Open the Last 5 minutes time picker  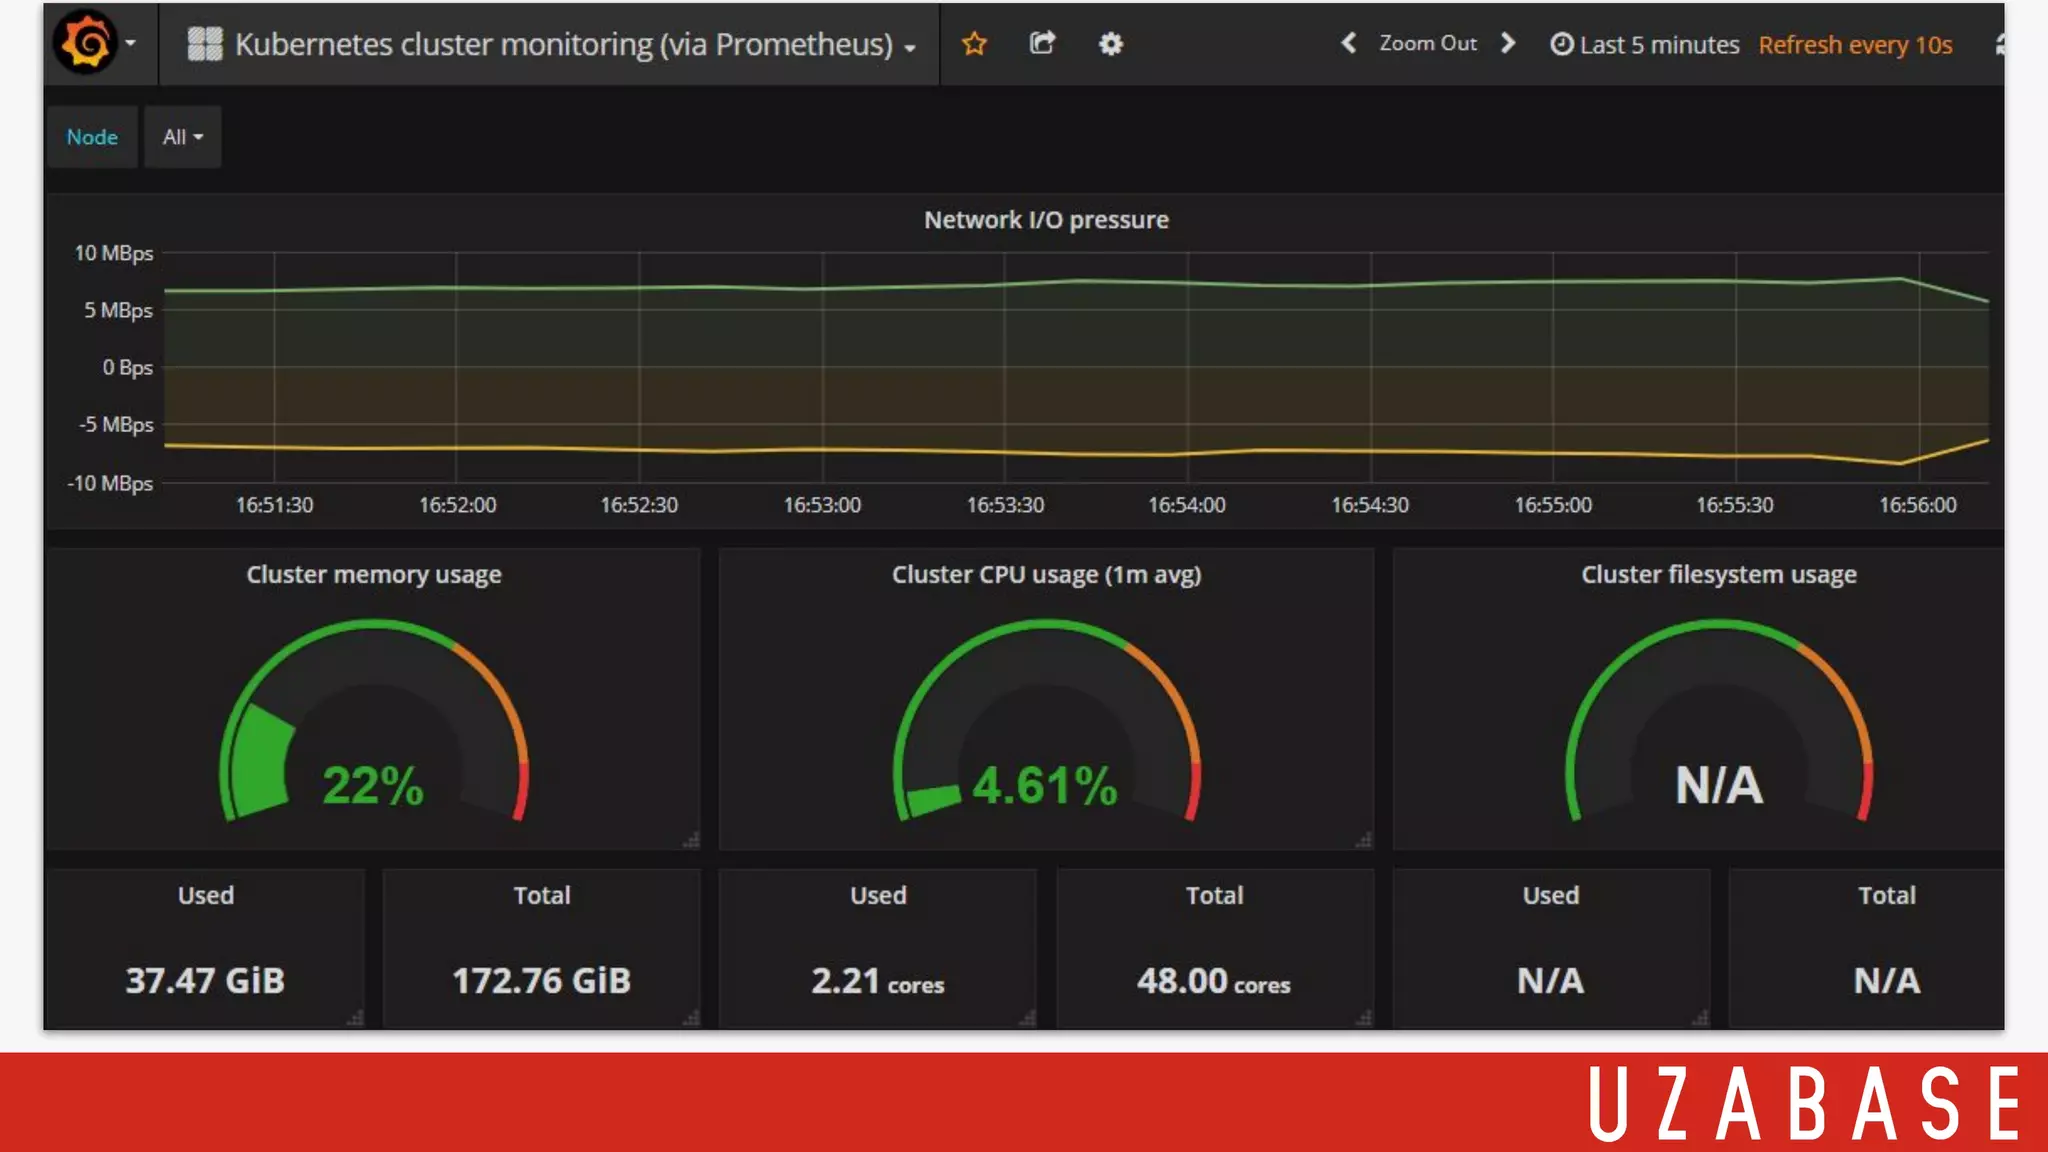pyautogui.click(x=1645, y=45)
